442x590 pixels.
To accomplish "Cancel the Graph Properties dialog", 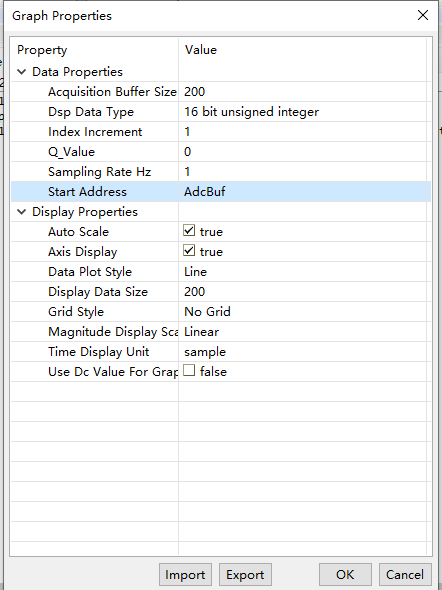I will (405, 575).
